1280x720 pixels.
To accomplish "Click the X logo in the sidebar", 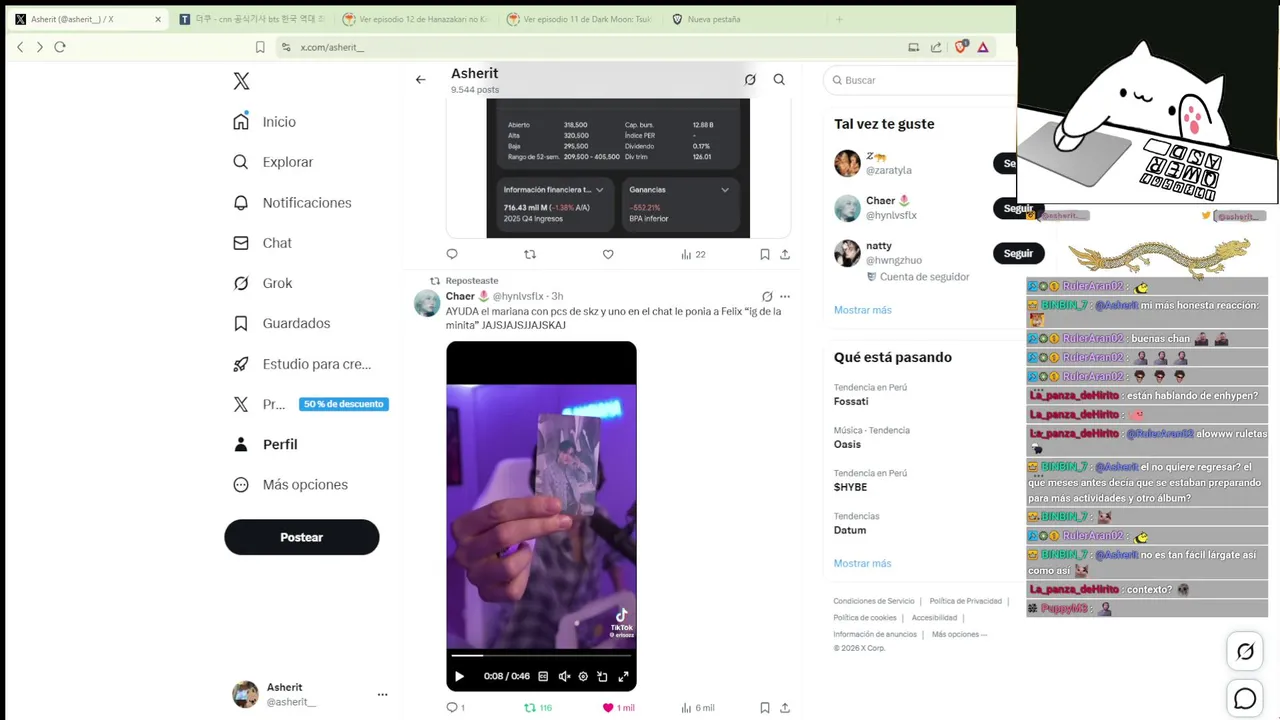I will coord(241,81).
